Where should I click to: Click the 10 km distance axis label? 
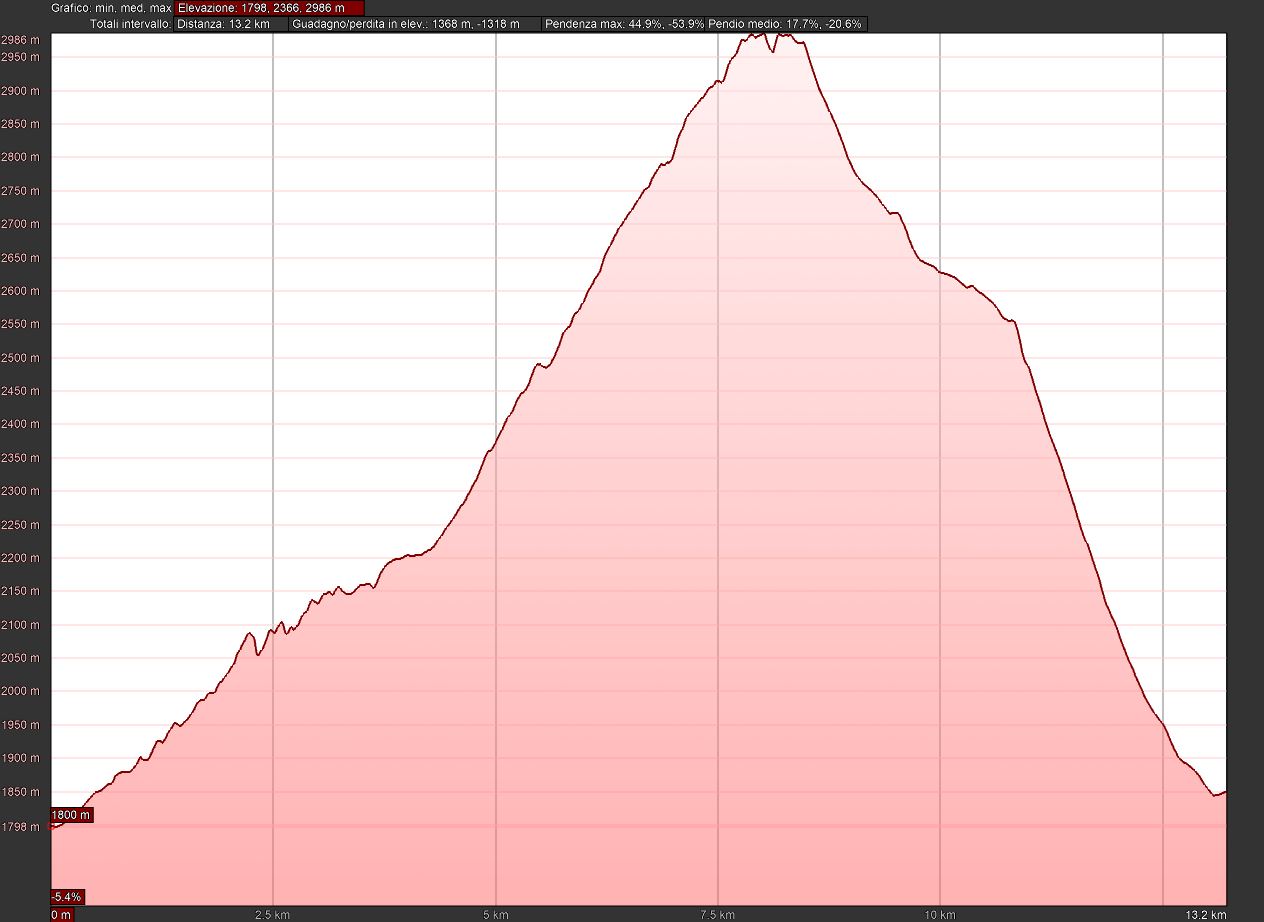[x=940, y=914]
